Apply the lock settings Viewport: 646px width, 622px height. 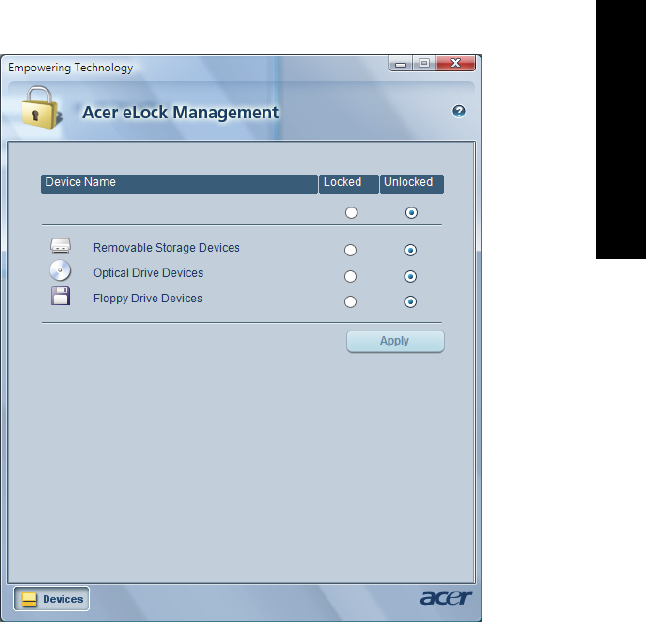pyautogui.click(x=395, y=341)
